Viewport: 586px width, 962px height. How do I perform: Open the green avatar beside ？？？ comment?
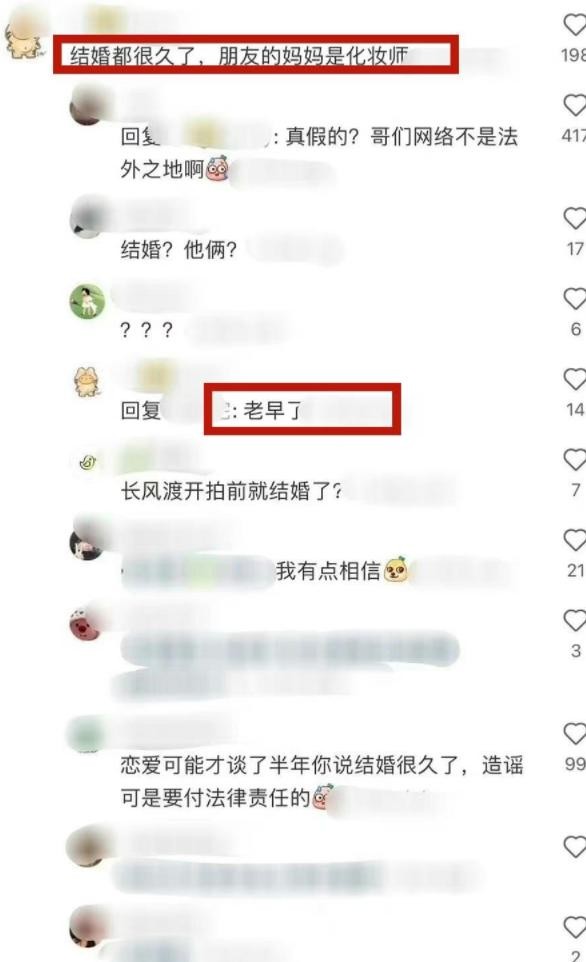click(x=87, y=302)
